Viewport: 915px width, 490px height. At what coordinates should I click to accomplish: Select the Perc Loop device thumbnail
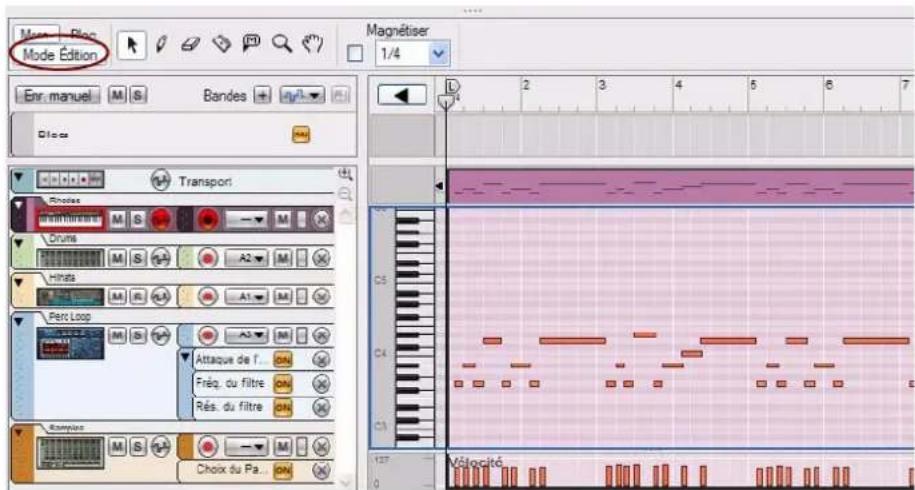point(71,343)
